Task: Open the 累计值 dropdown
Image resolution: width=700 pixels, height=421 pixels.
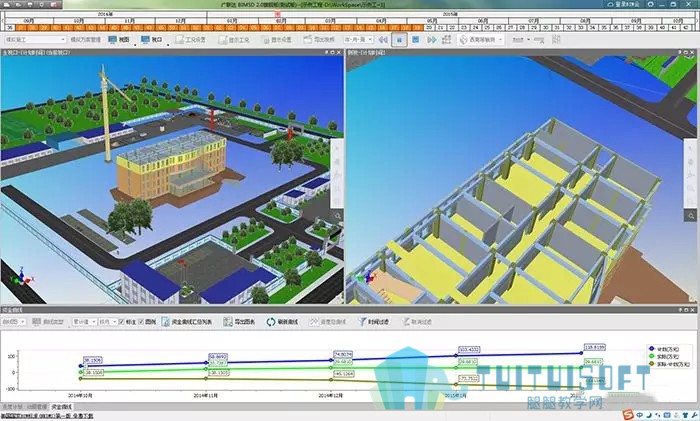Action: pos(84,321)
